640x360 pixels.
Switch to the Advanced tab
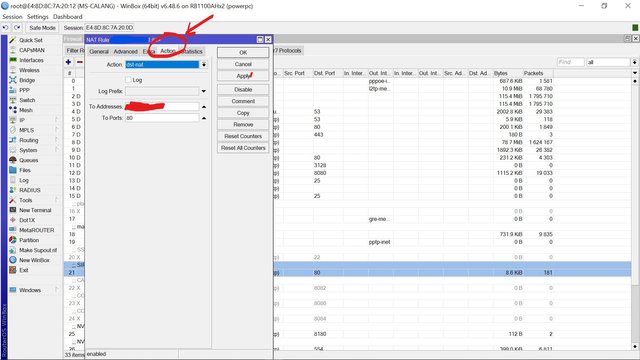(125, 51)
